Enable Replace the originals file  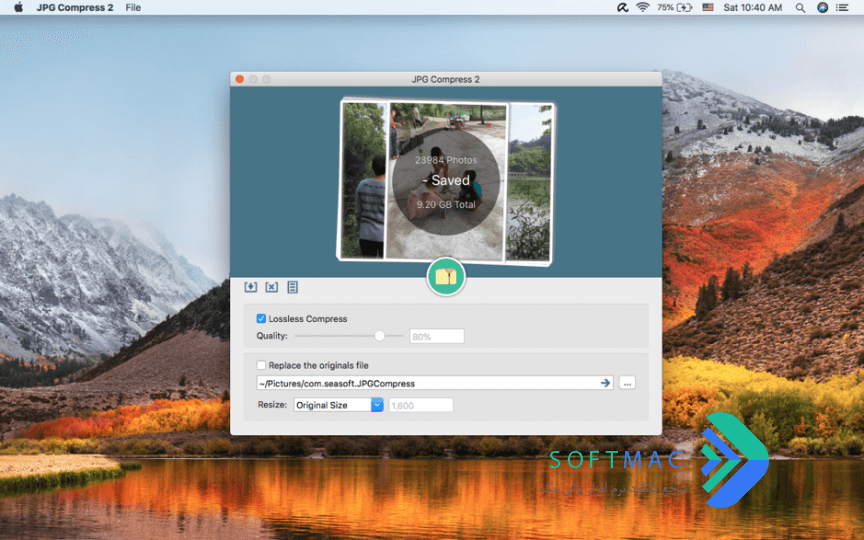click(261, 365)
